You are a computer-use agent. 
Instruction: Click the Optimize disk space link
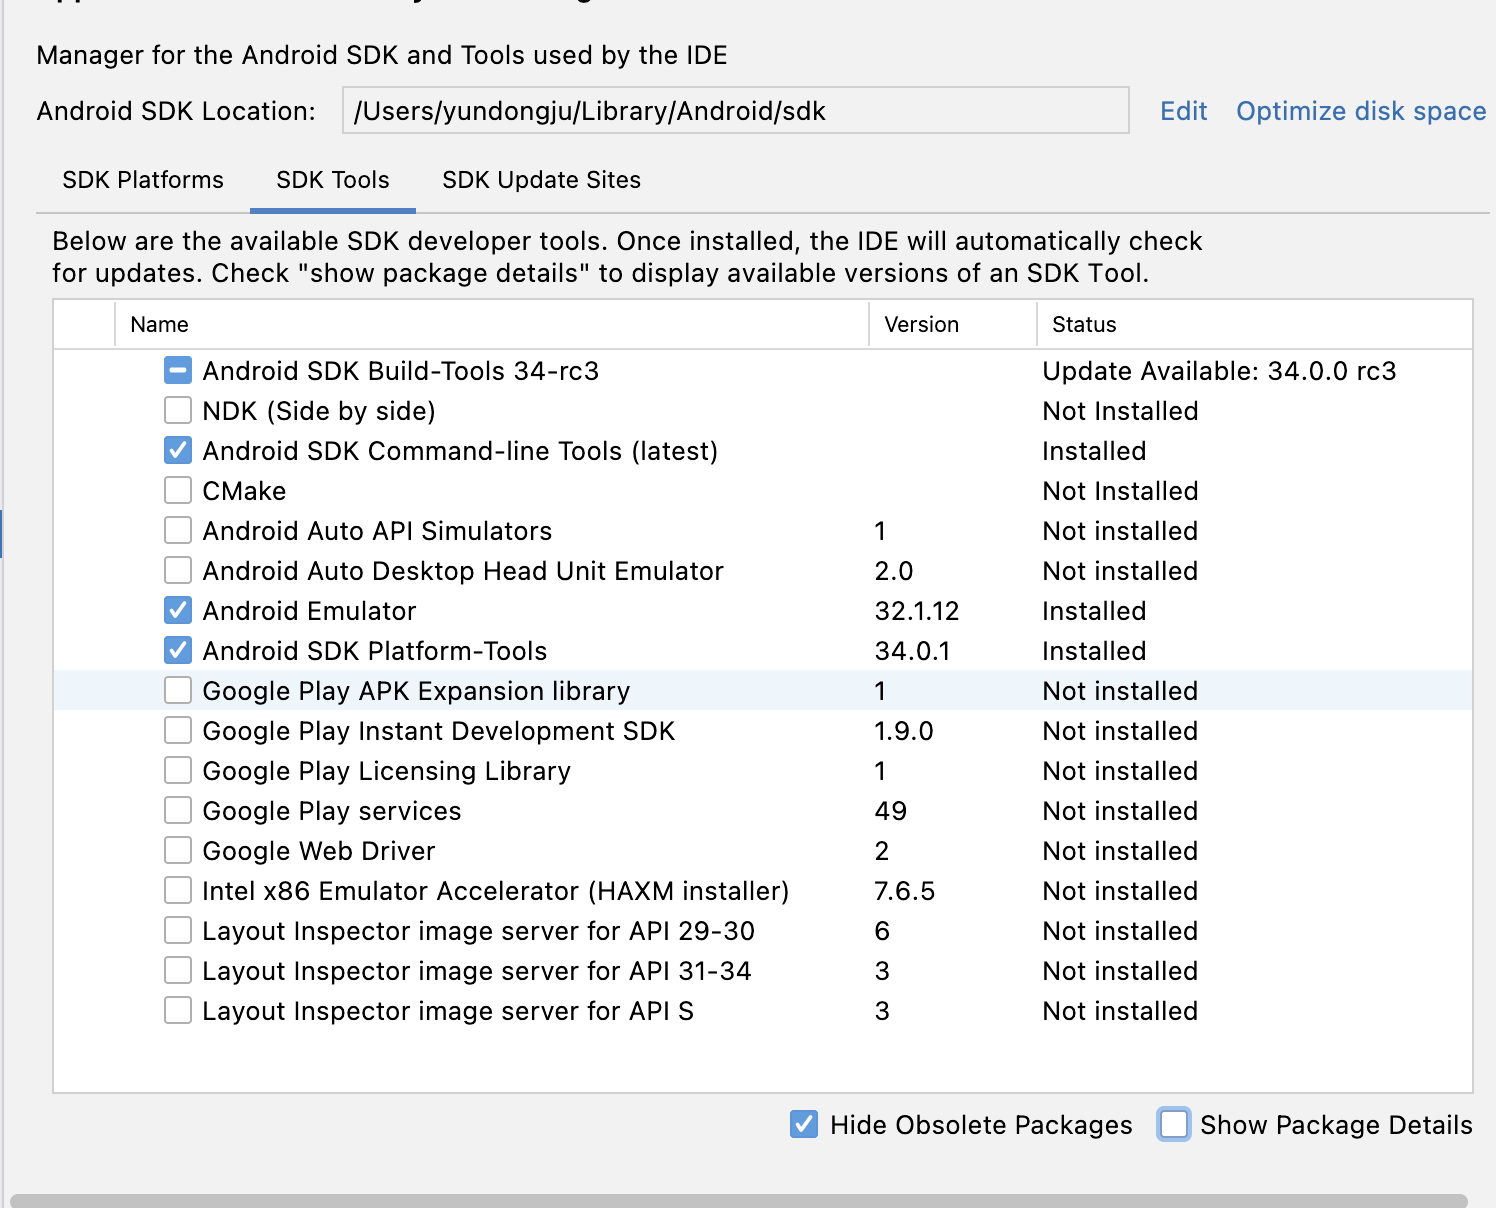(1360, 111)
